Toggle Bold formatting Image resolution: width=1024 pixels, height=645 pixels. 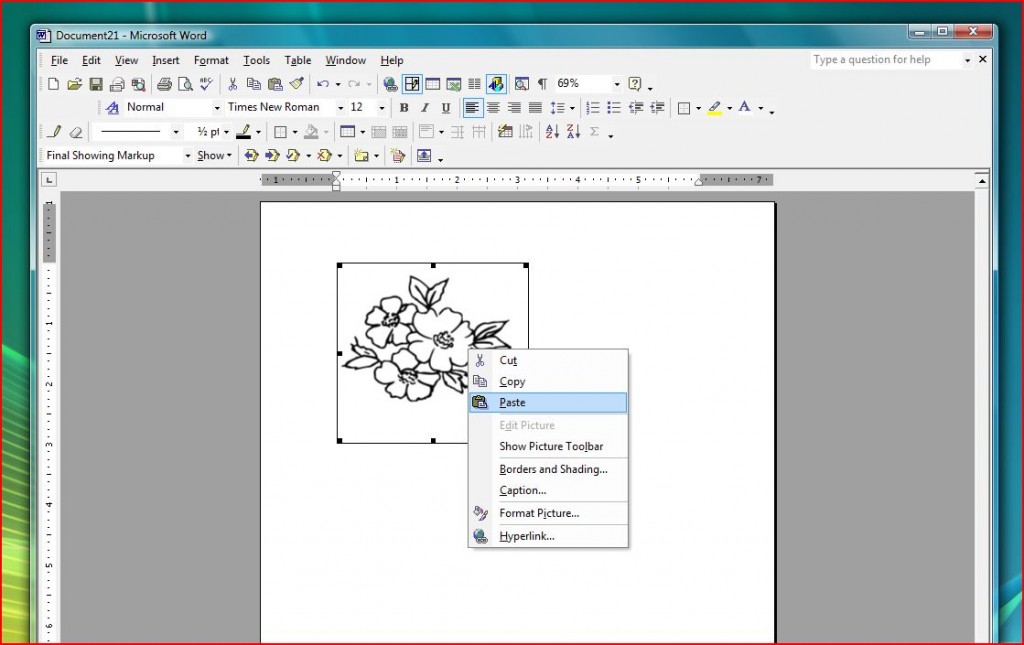pos(403,107)
